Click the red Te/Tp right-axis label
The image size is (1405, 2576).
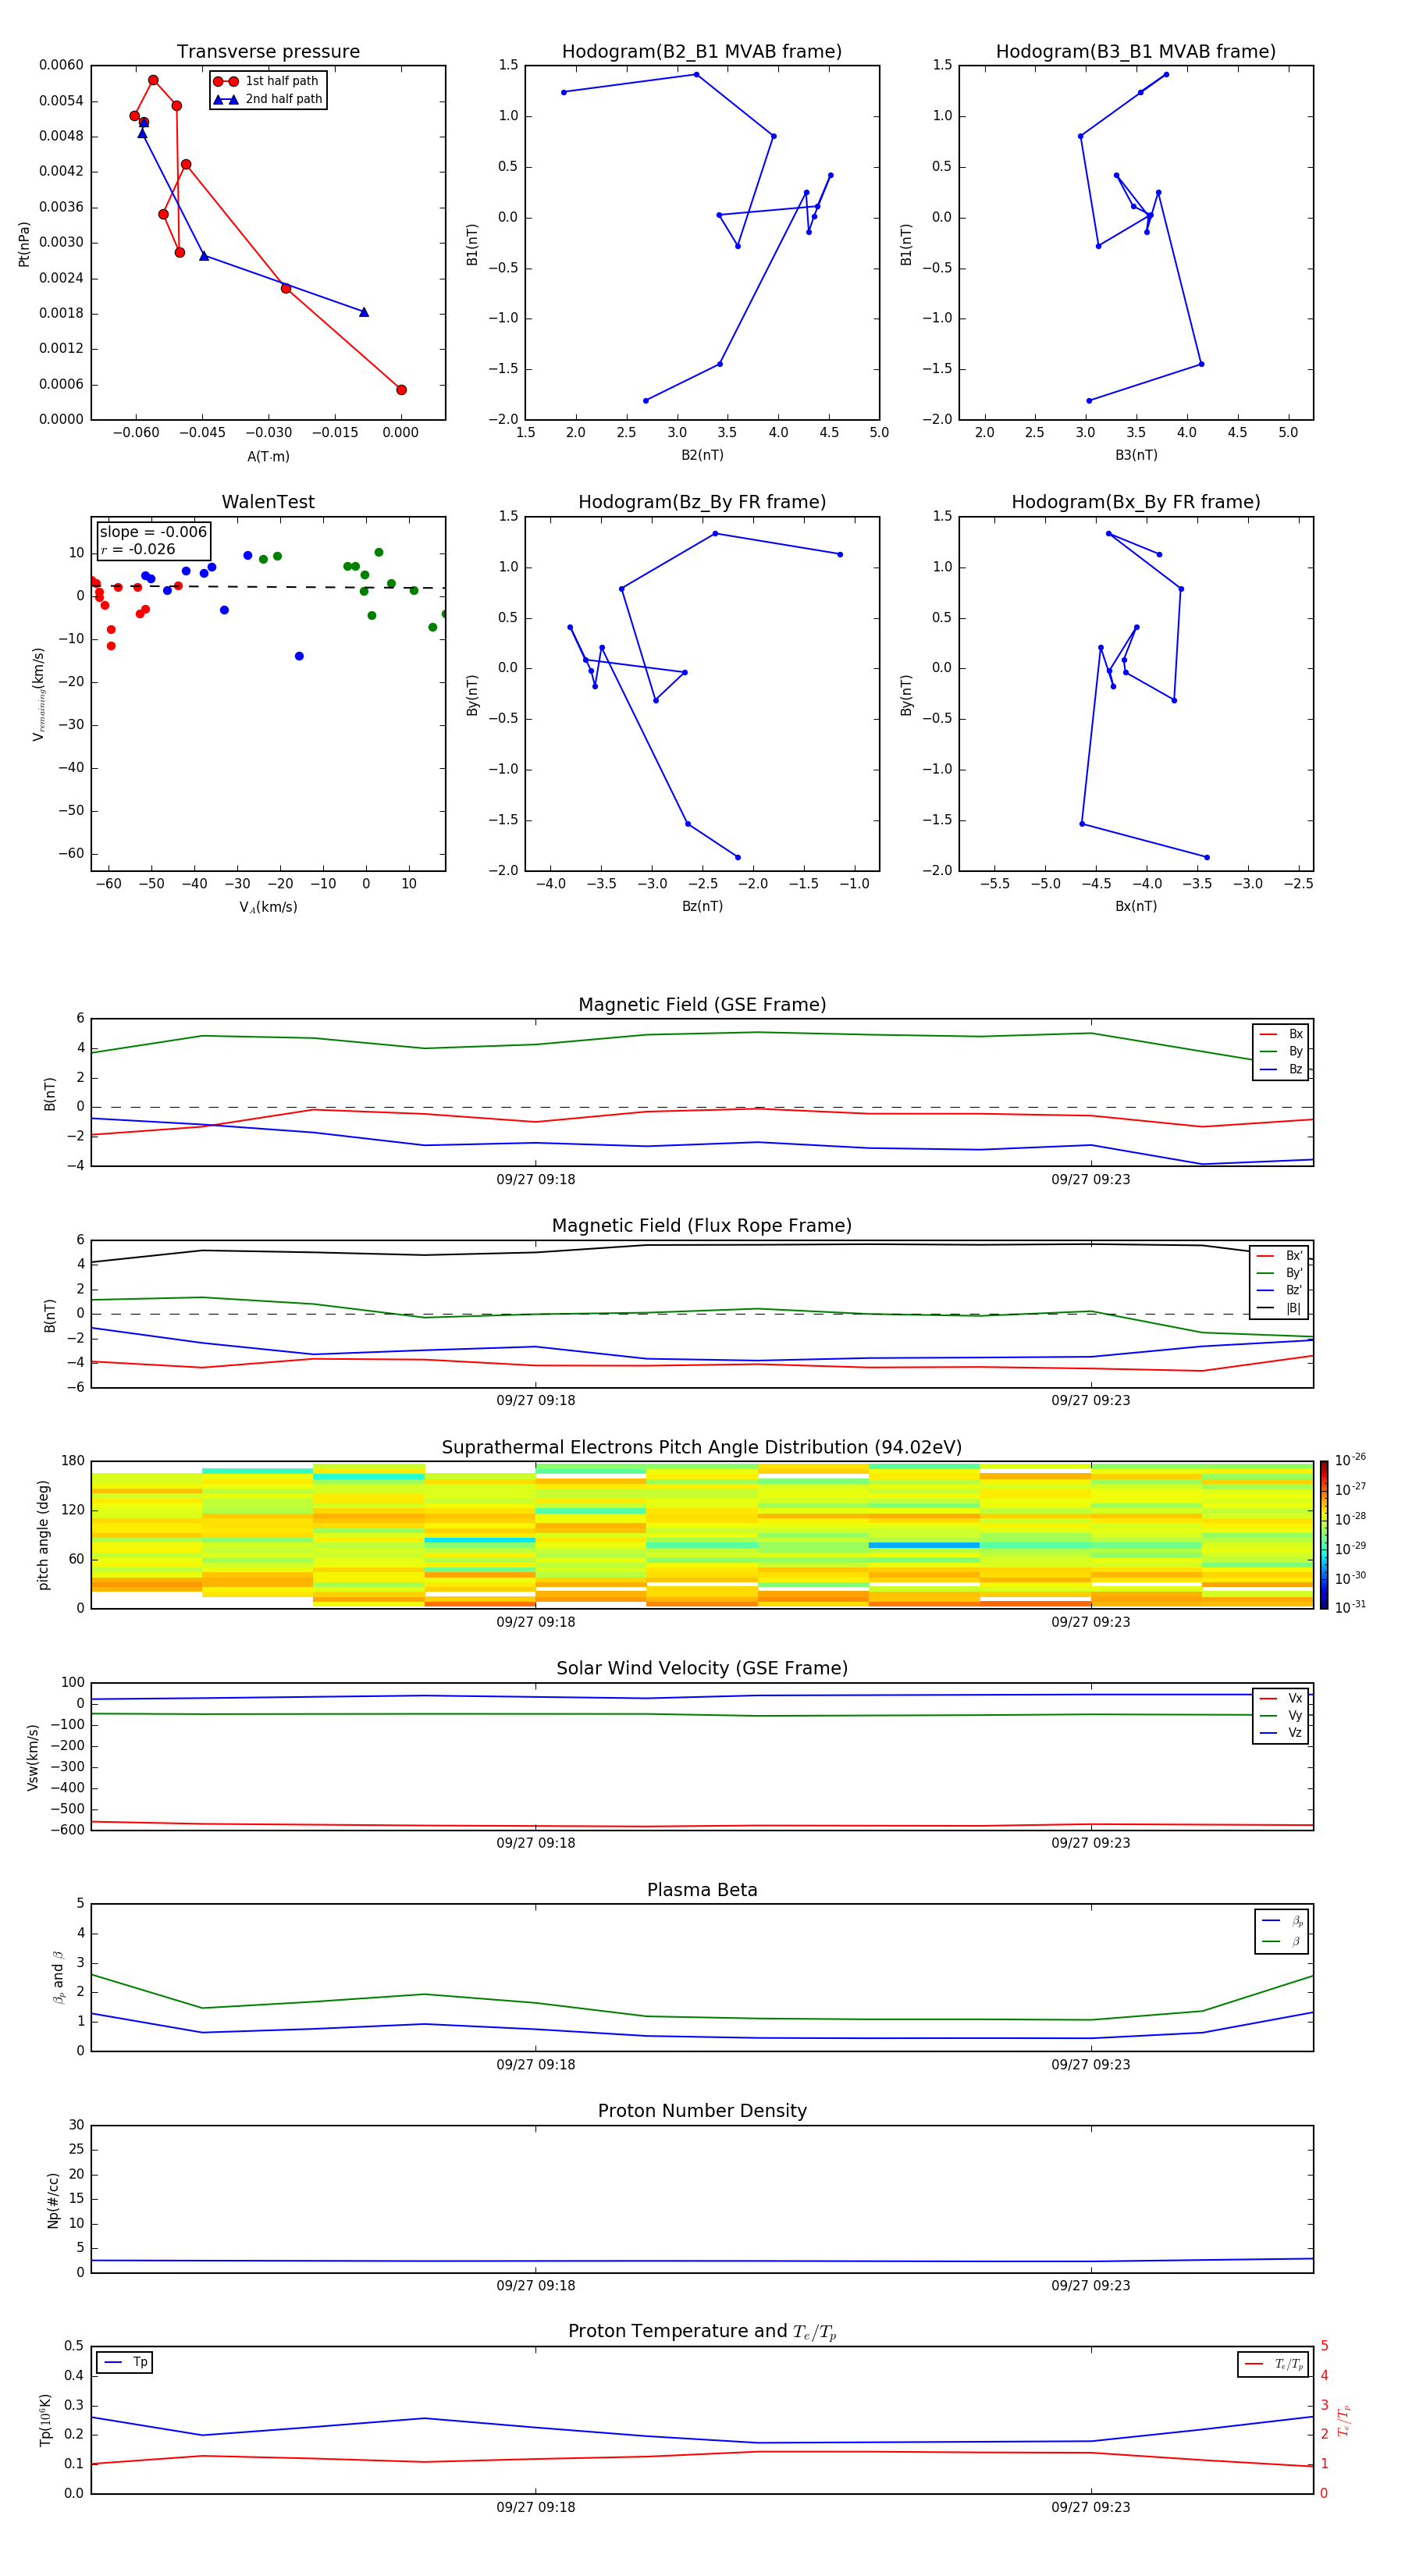(x=1343, y=2420)
